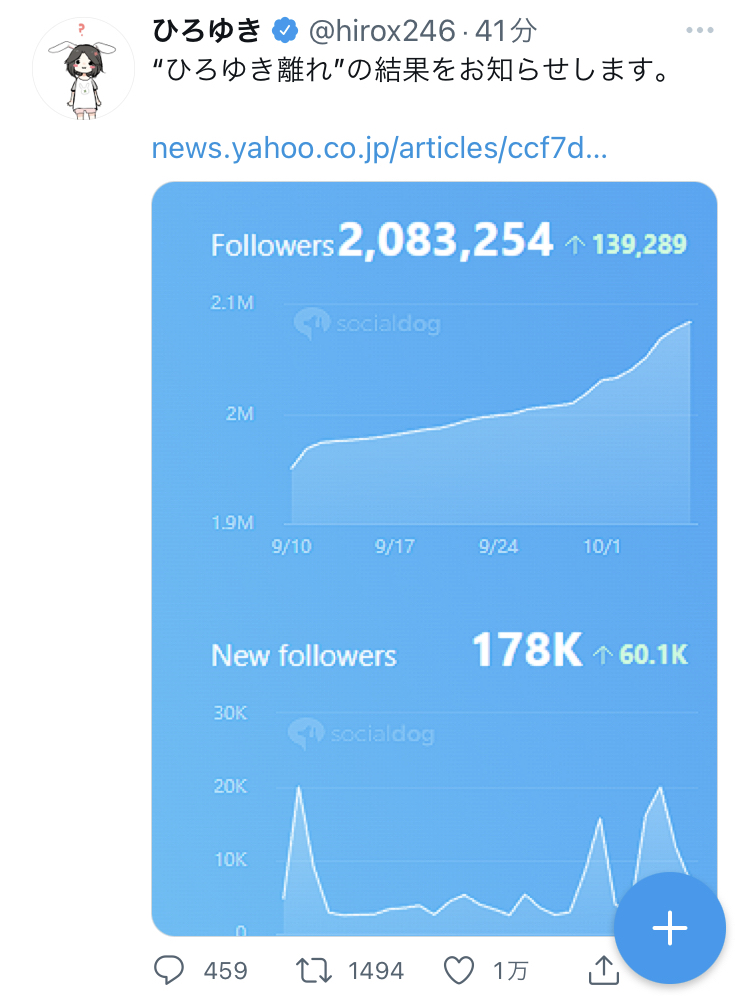Open the @hirox246 handle
Viewport: 750px width, 996px height.
382,30
